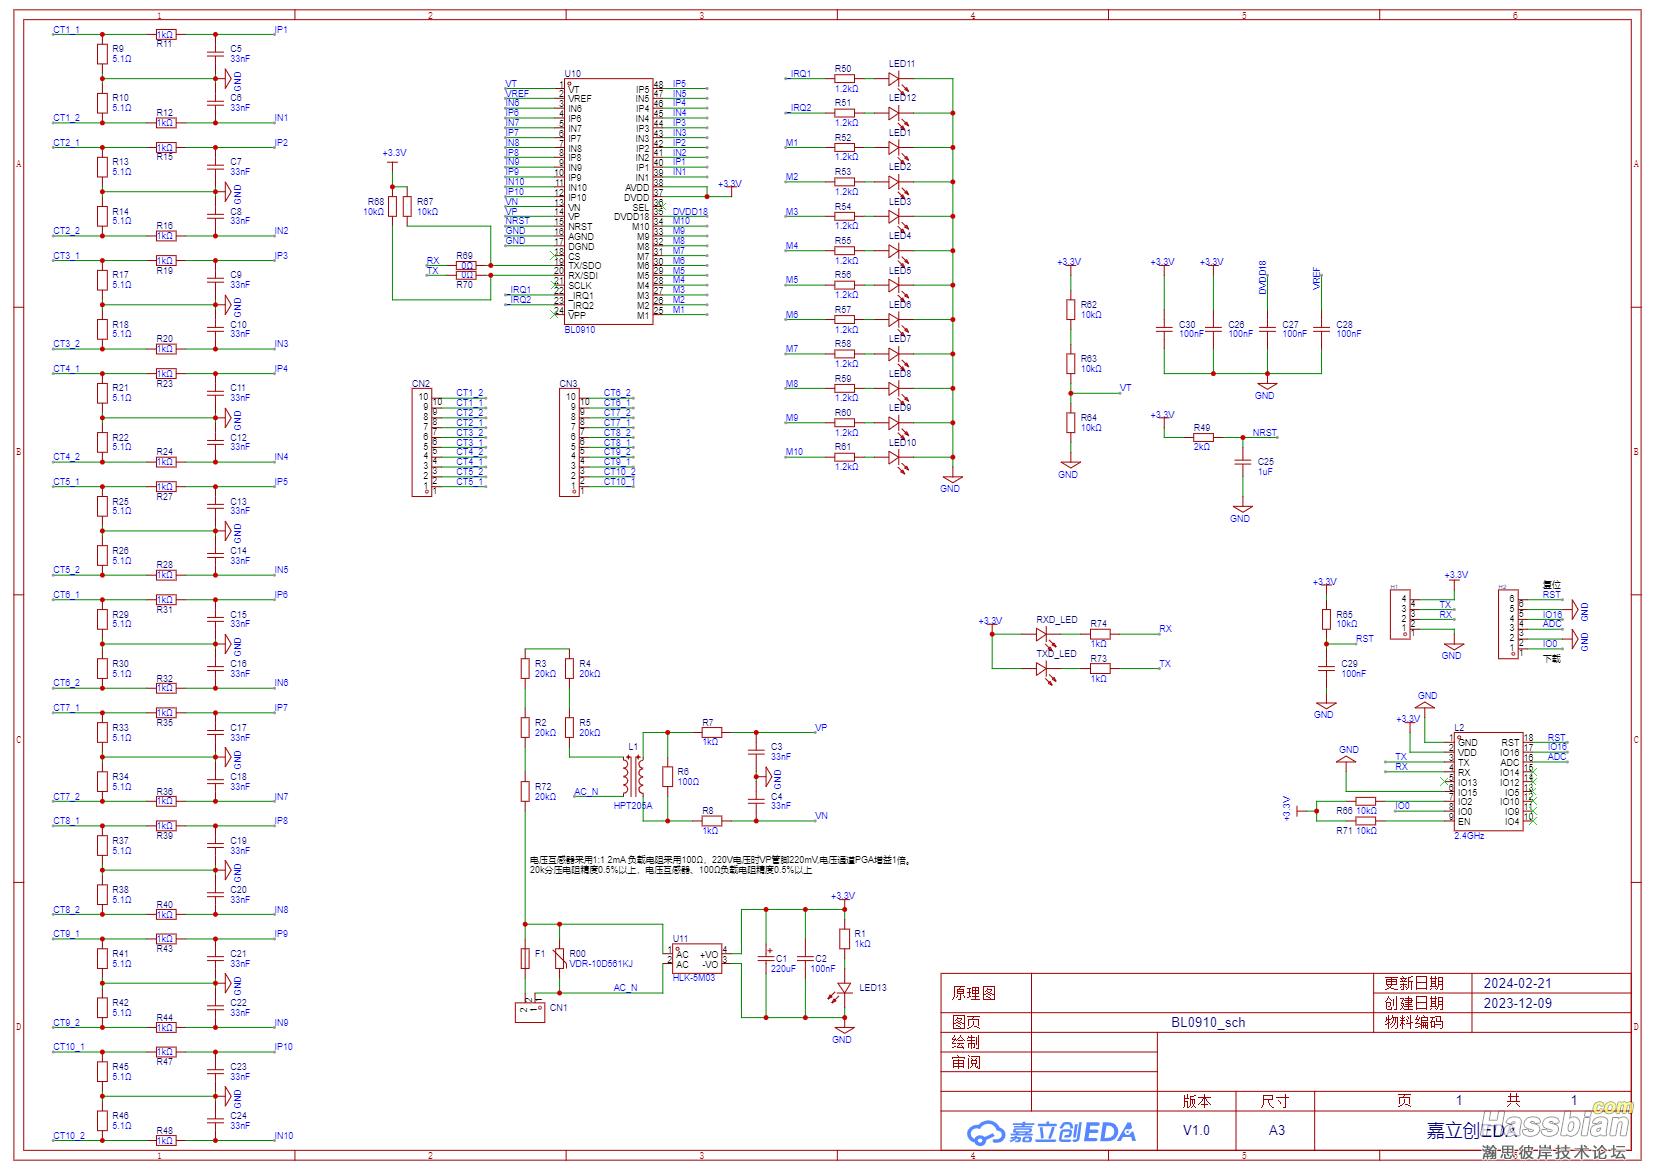Viewport: 1655px width, 1170px height.
Task: Select resistor R6 100Ω
Action: click(x=668, y=776)
